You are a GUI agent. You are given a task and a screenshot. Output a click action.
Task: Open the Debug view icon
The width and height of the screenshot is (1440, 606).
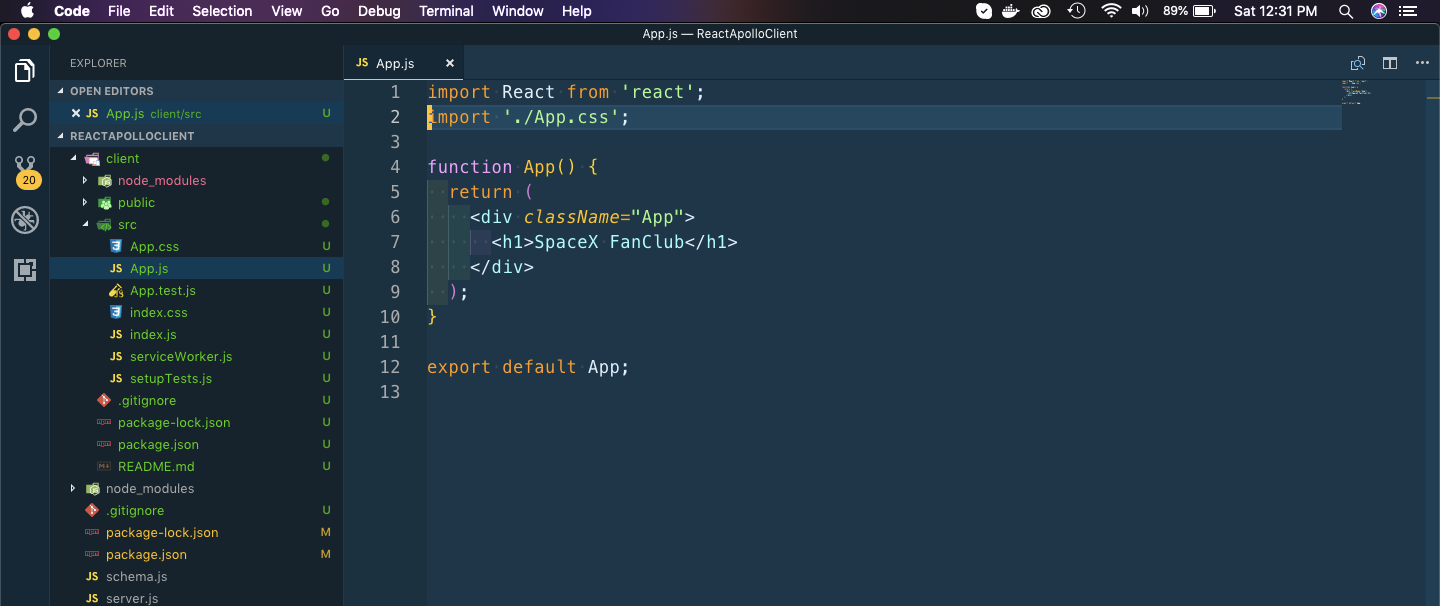pyautogui.click(x=25, y=220)
